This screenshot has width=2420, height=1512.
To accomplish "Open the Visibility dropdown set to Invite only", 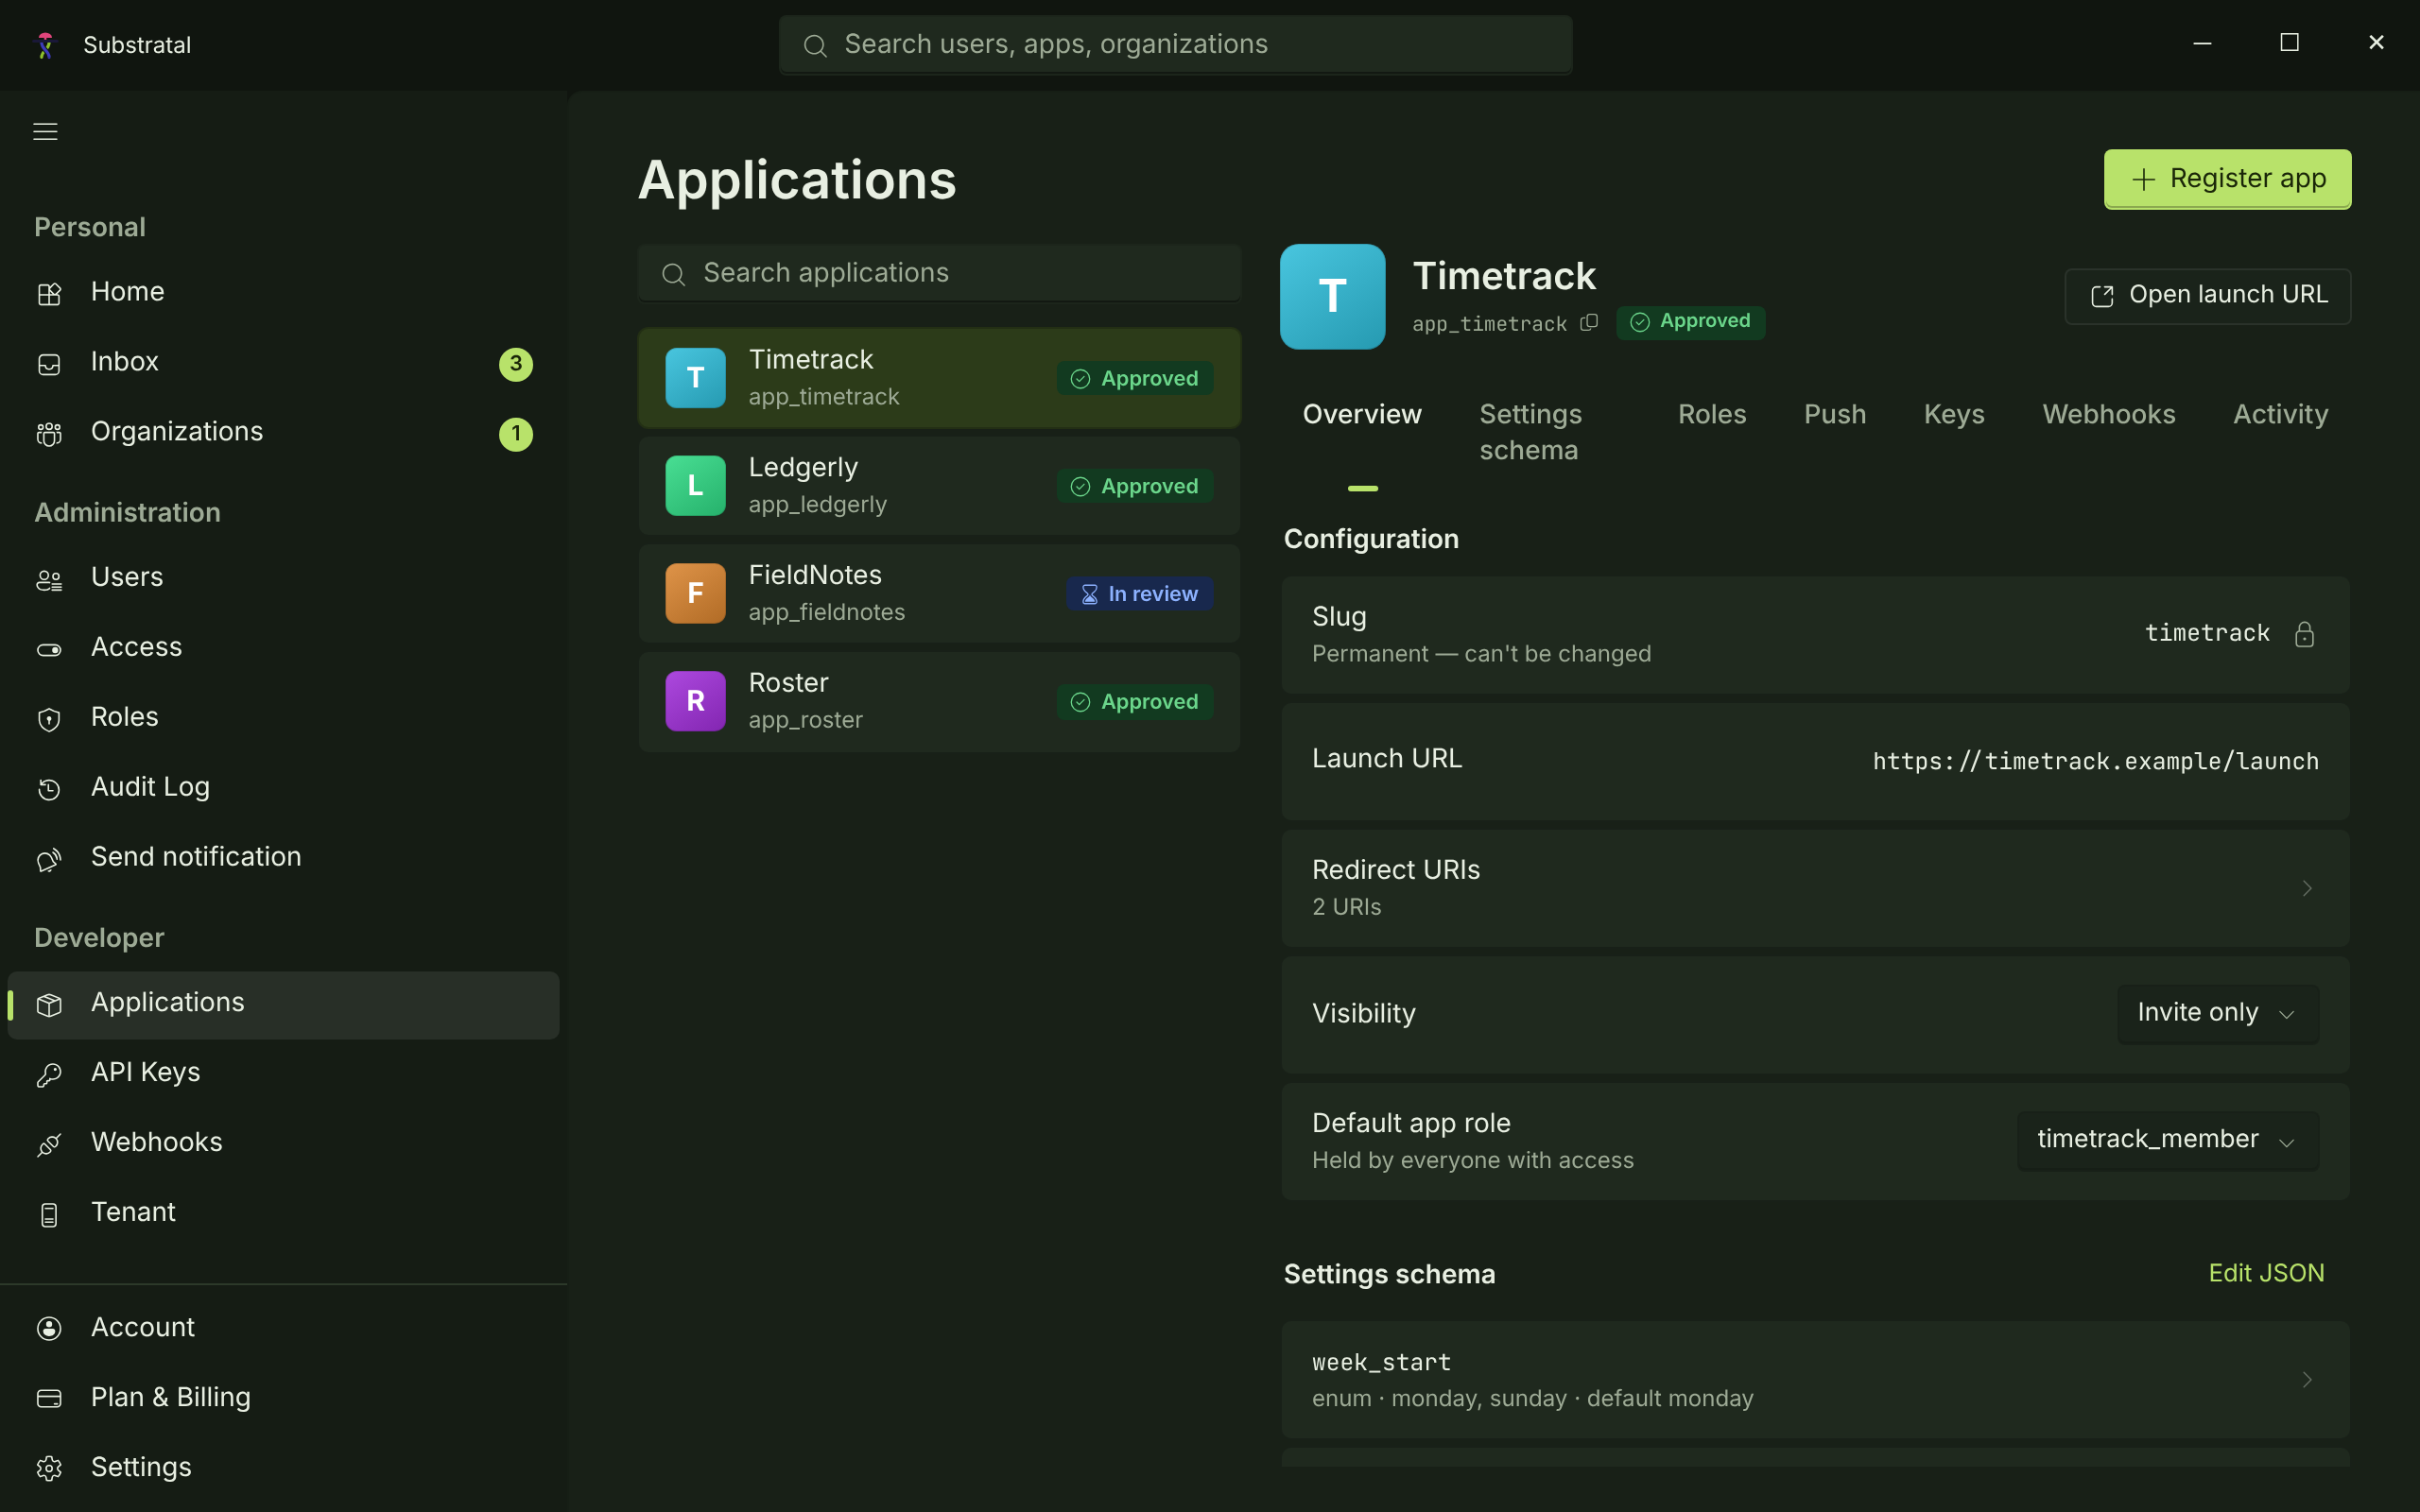I will point(2217,1014).
